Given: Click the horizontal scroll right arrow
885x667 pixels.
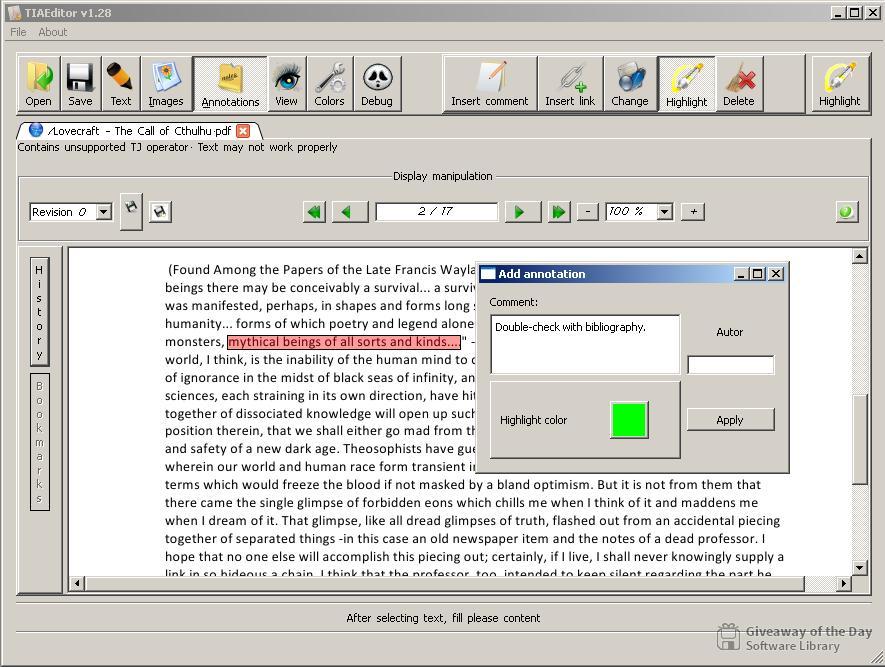Looking at the screenshot, I should click(x=843, y=583).
